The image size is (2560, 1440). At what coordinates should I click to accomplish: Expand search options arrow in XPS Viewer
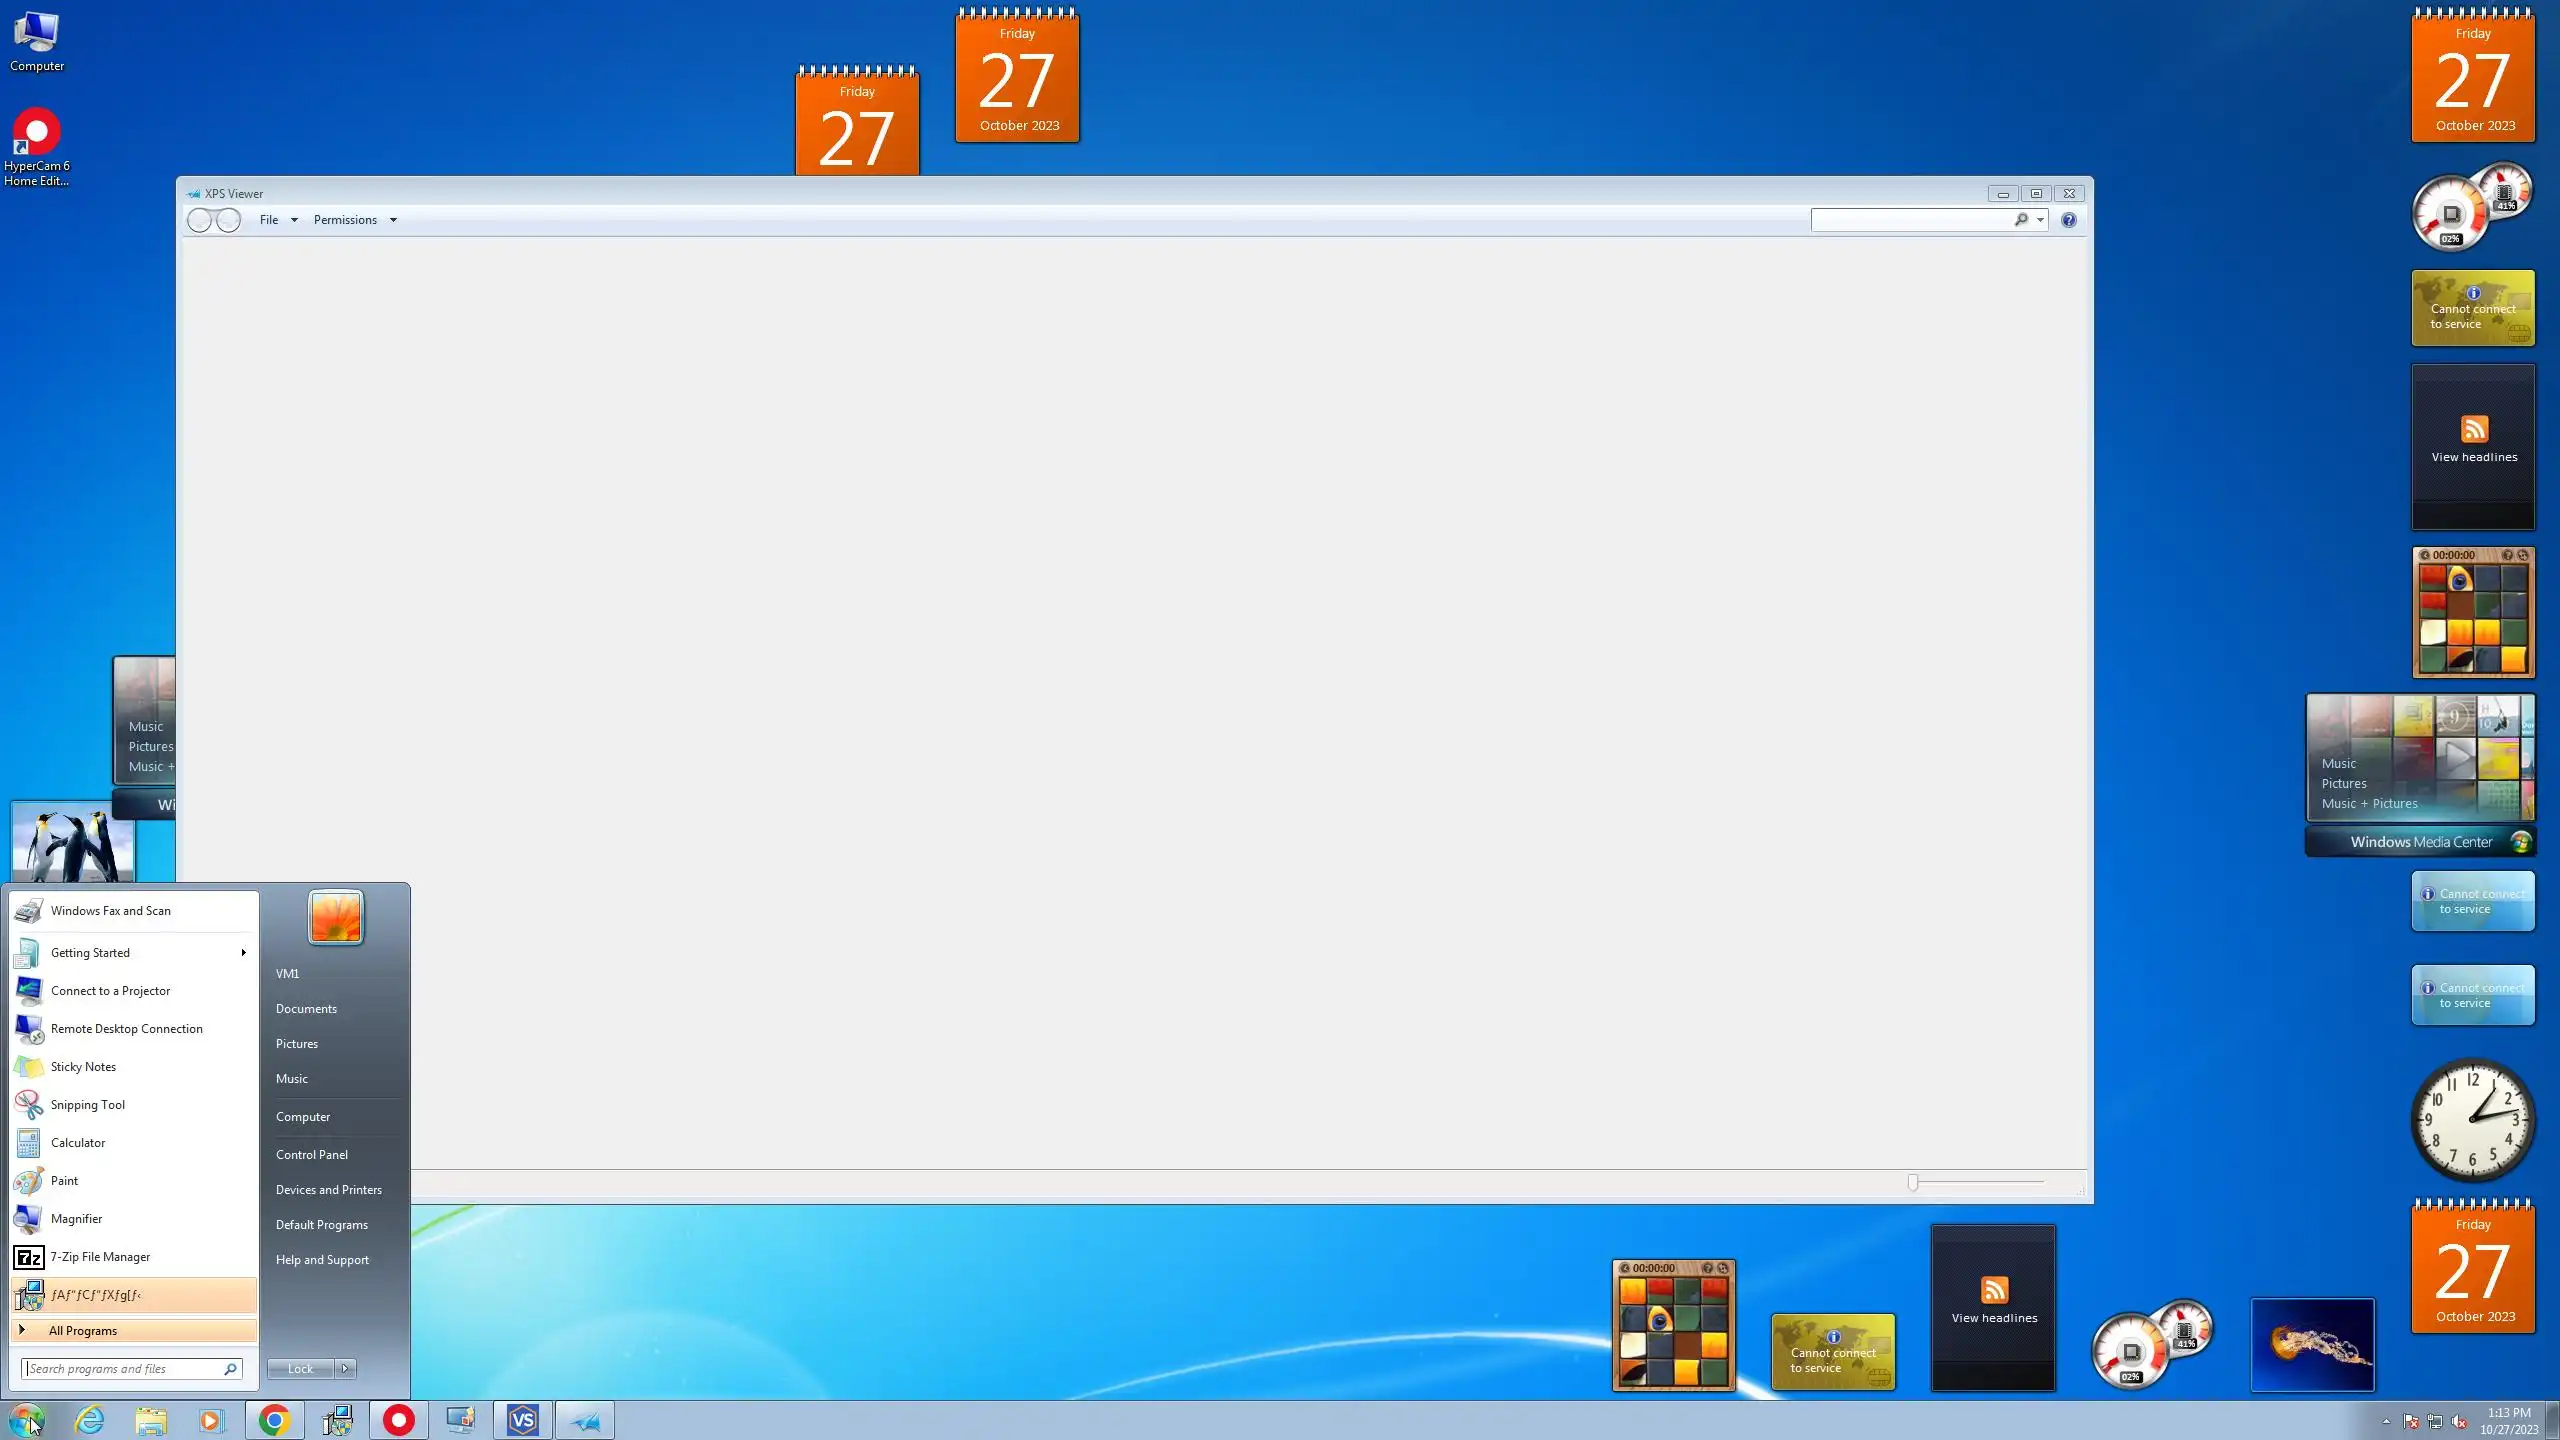[2040, 220]
